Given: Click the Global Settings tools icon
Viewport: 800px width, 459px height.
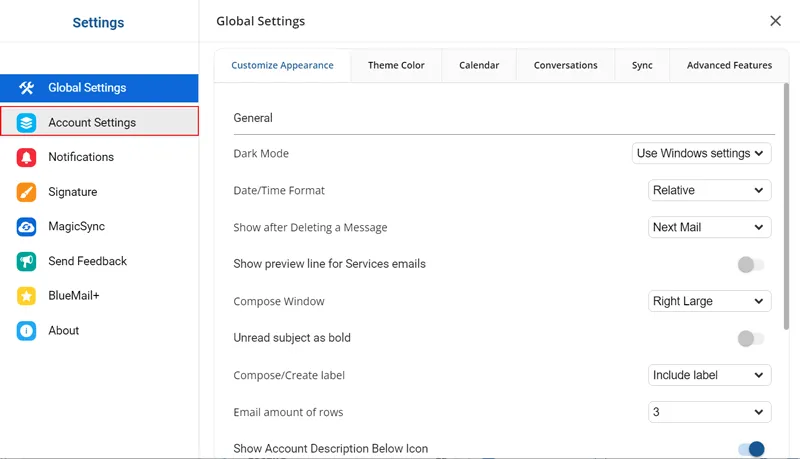Looking at the screenshot, I should point(27,88).
